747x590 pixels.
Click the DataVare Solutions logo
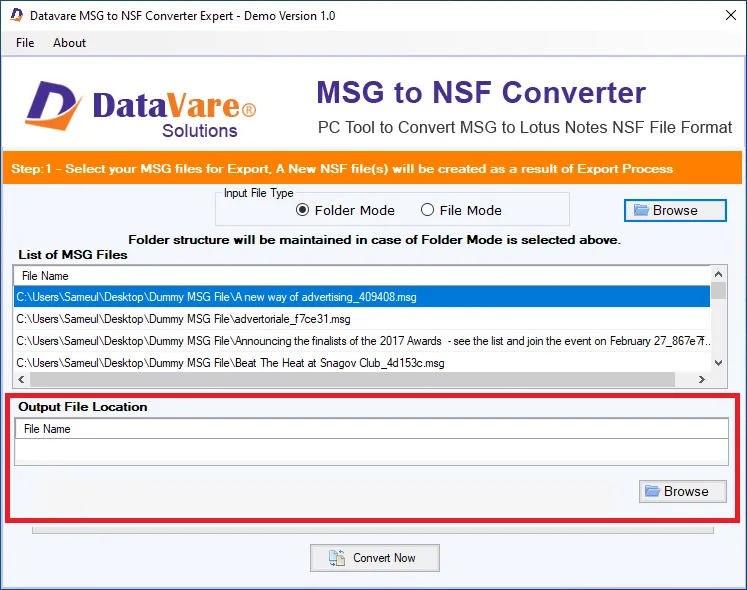[x=141, y=110]
